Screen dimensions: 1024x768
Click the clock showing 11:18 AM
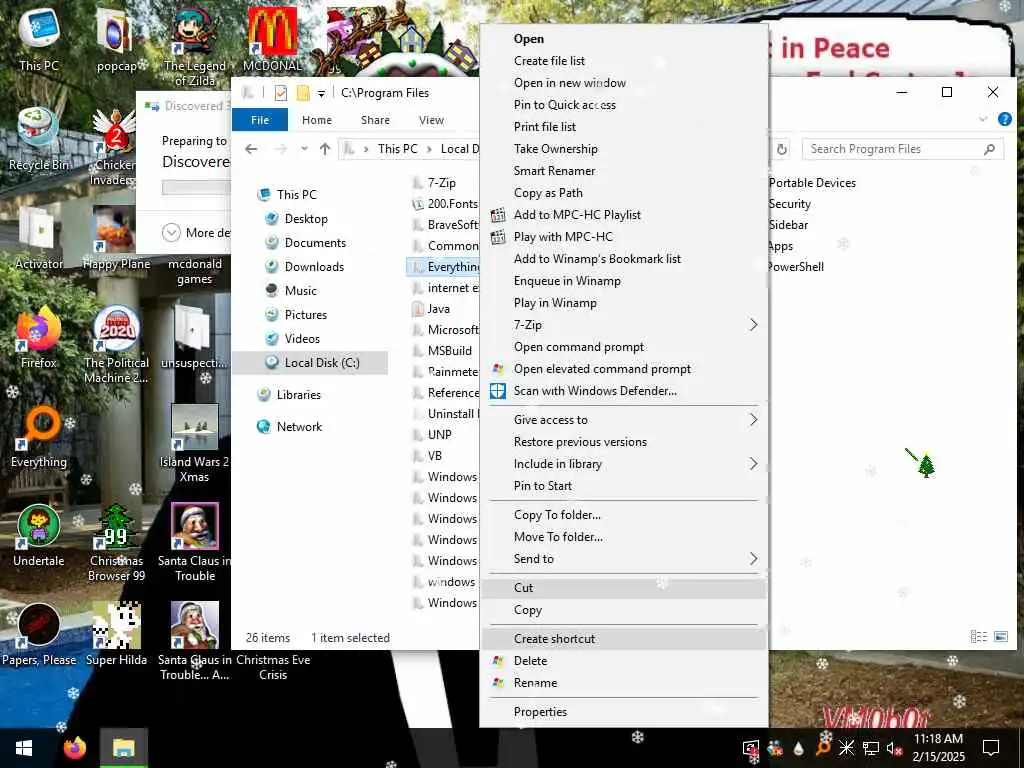[x=938, y=739]
